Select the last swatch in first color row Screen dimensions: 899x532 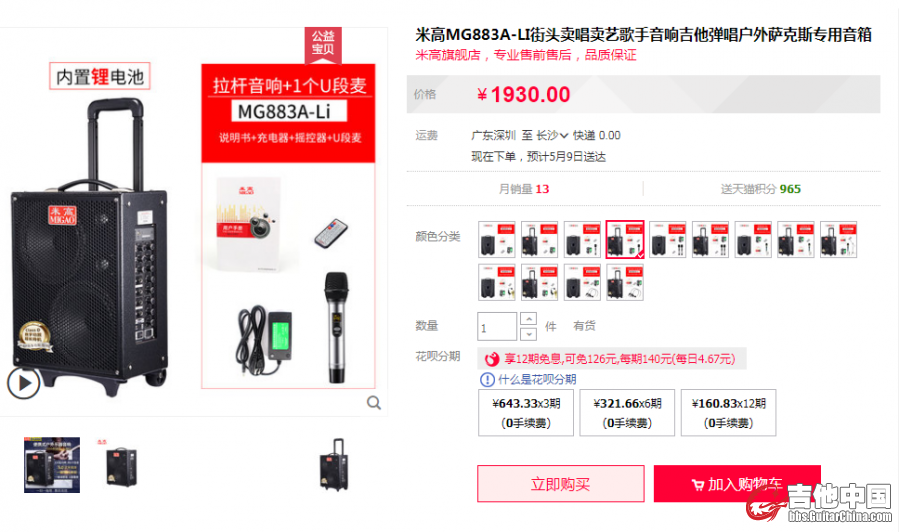(838, 240)
